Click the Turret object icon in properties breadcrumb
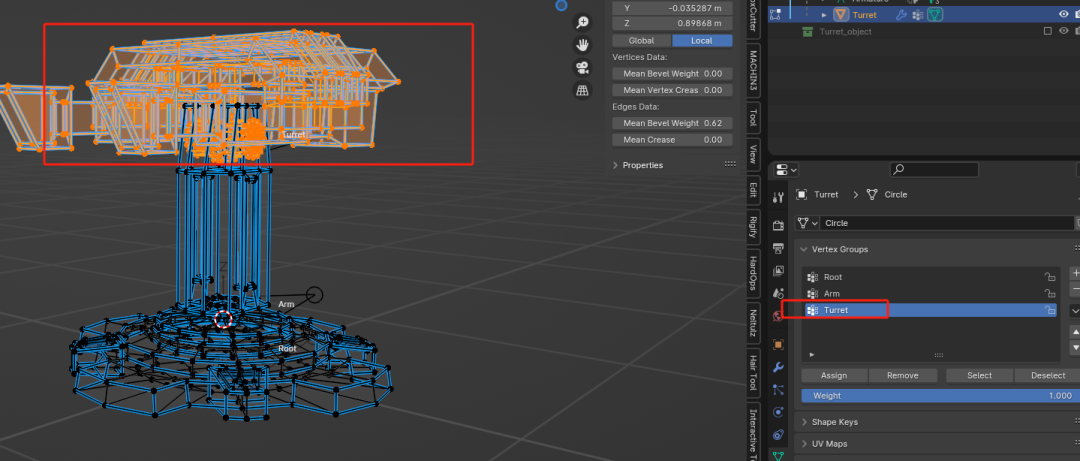This screenshot has height=461, width=1080. pyautogui.click(x=801, y=194)
